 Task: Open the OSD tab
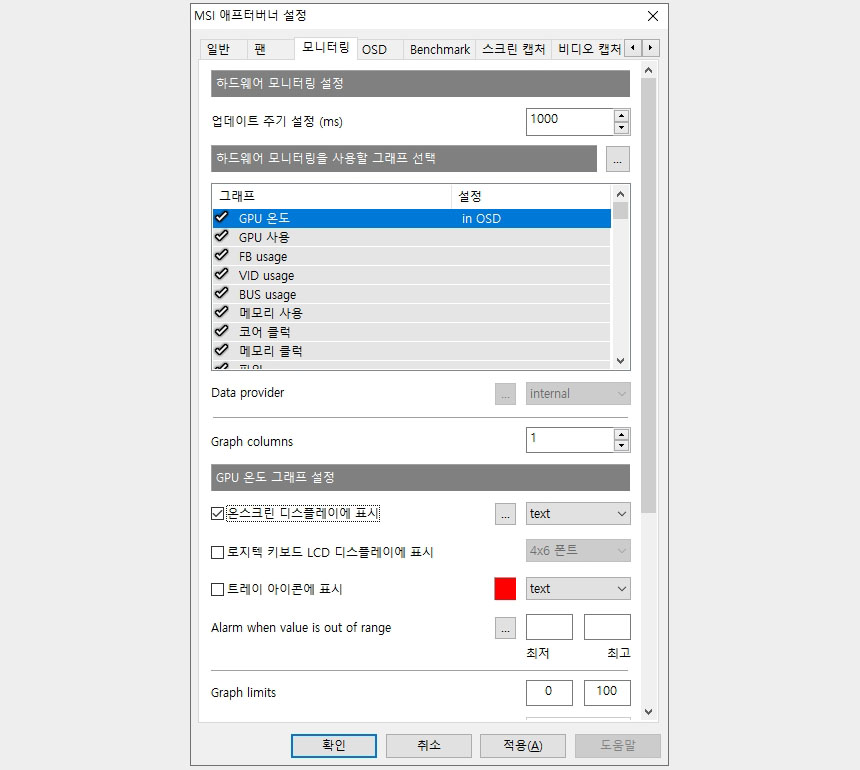380,49
